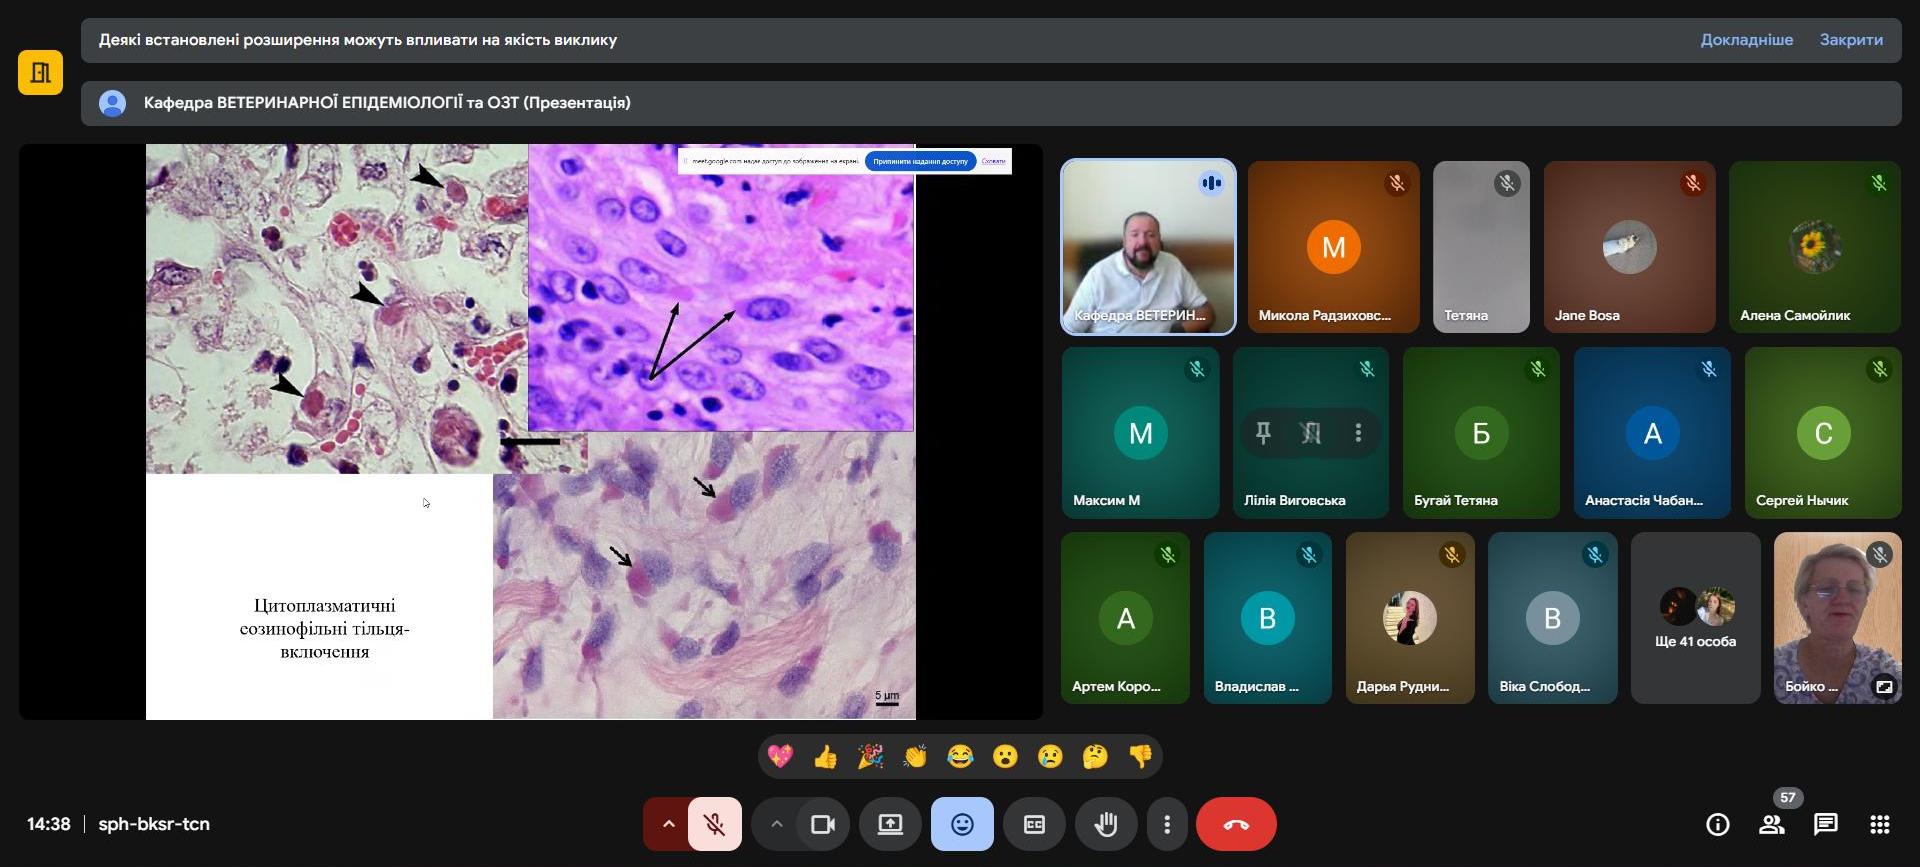Viewport: 1920px width, 867px height.
Task: Click Present now screen share icon
Action: click(889, 824)
